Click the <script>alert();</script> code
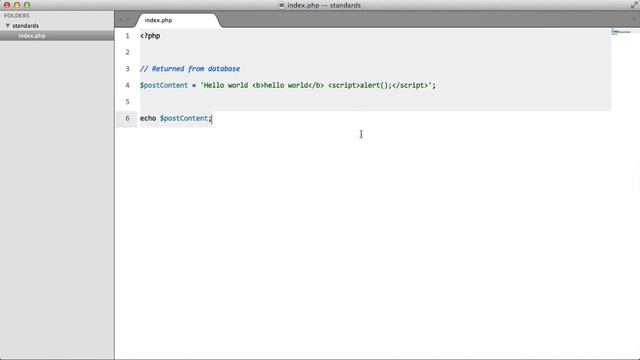Viewport: 640px width, 360px height. point(378,85)
